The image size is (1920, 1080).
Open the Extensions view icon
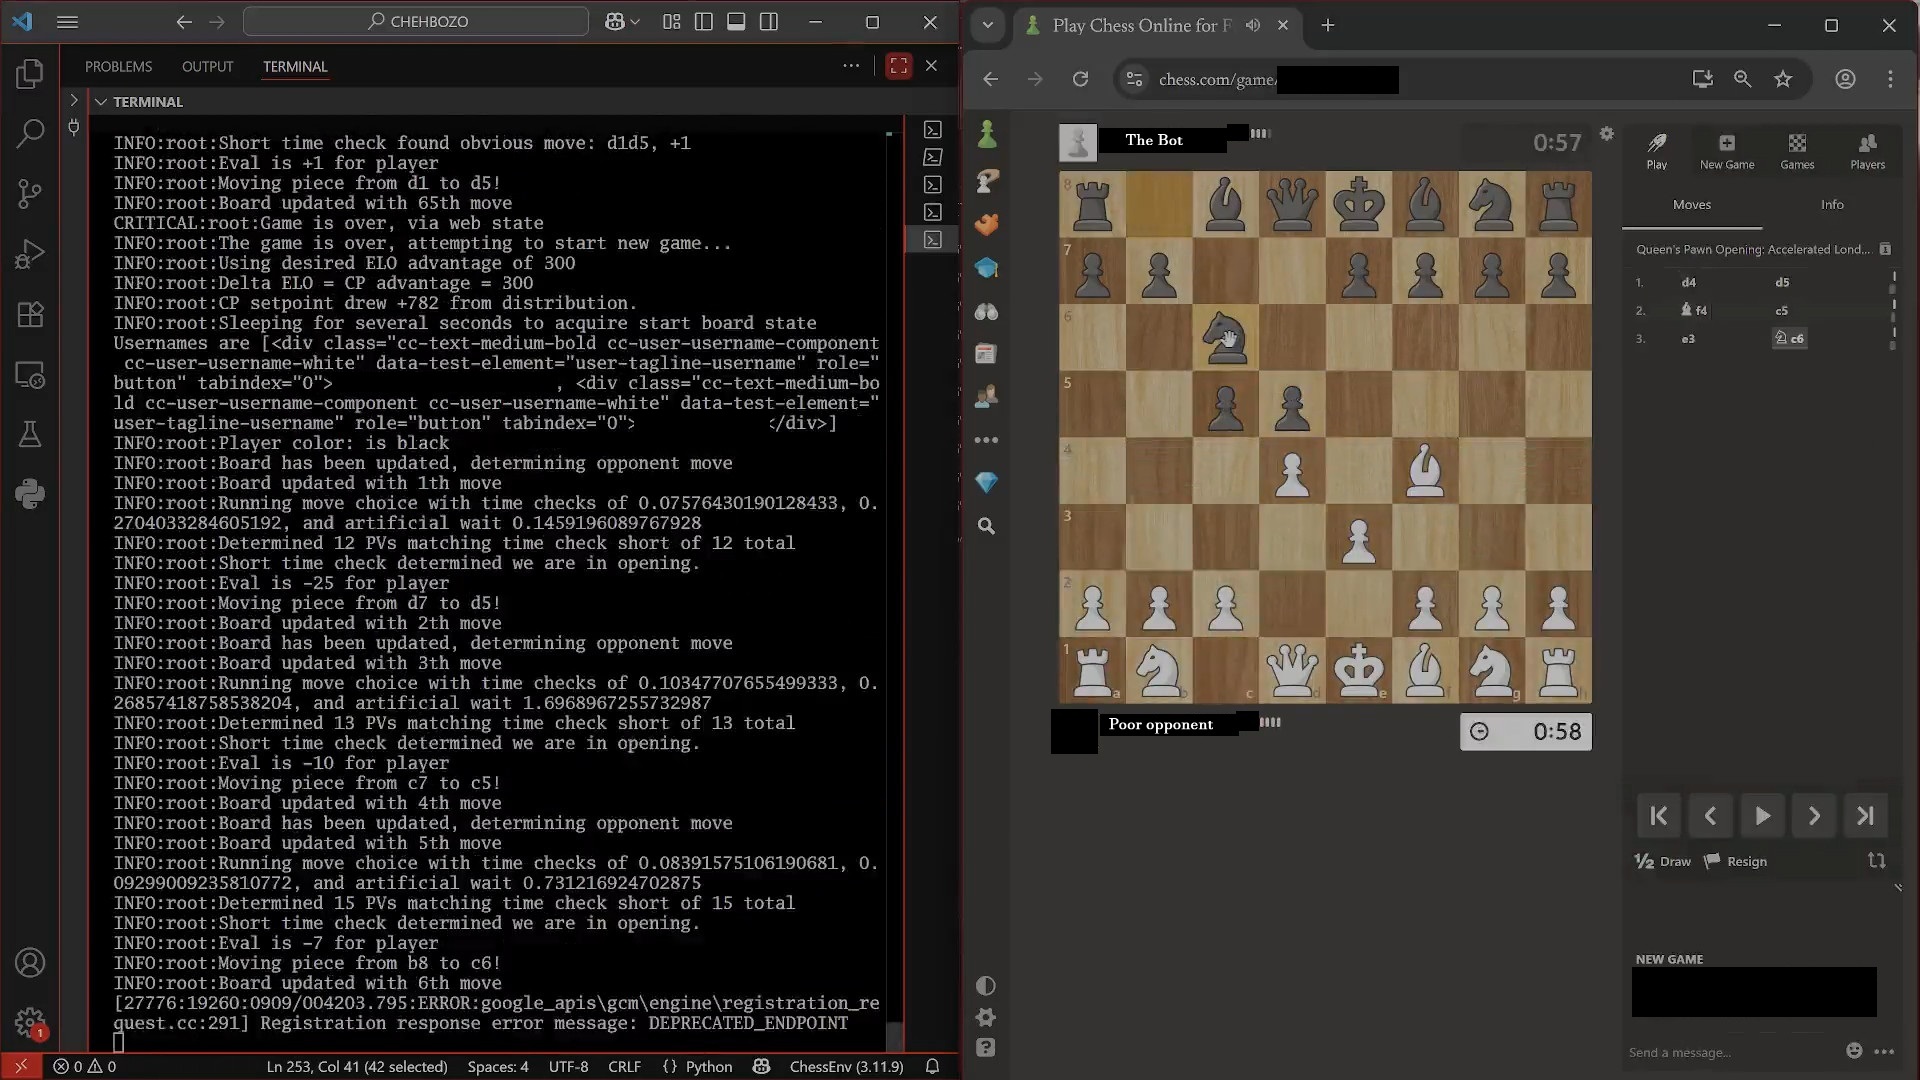30,315
